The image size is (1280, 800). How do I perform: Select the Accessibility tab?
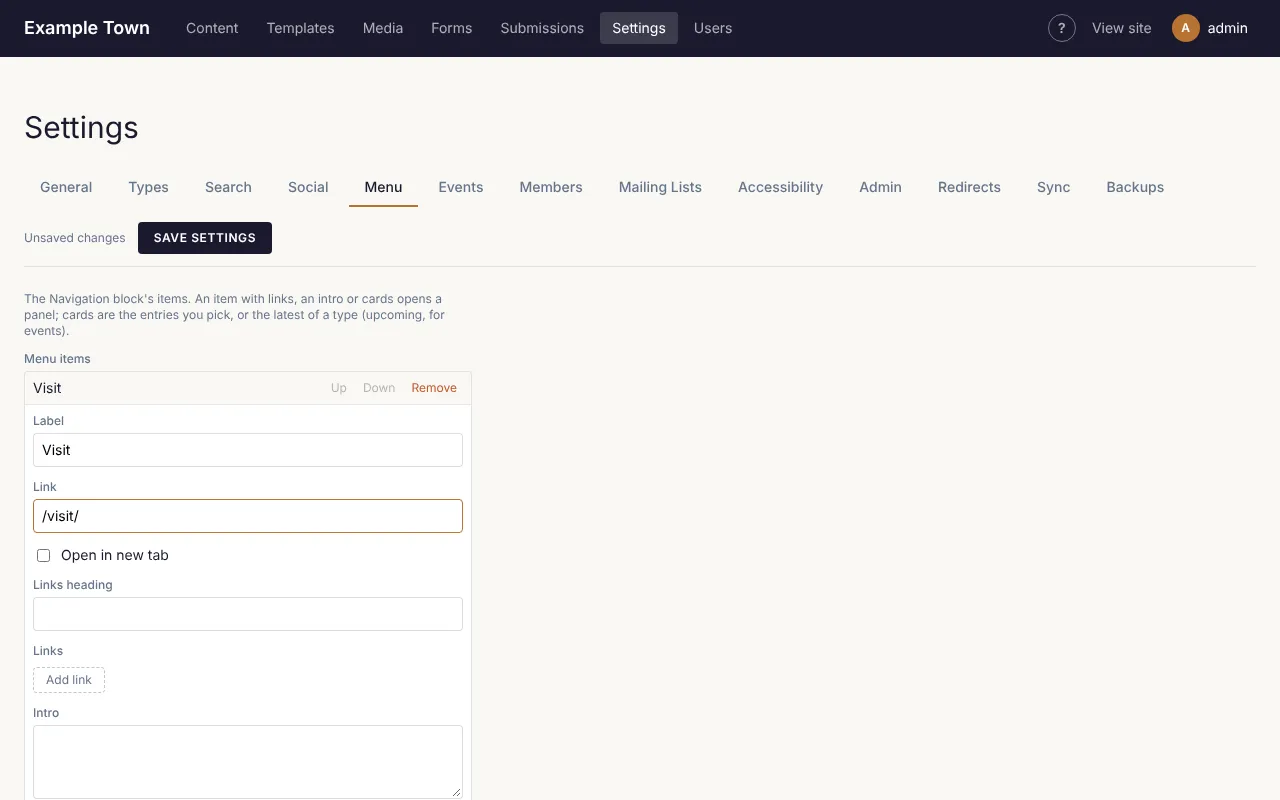point(780,187)
